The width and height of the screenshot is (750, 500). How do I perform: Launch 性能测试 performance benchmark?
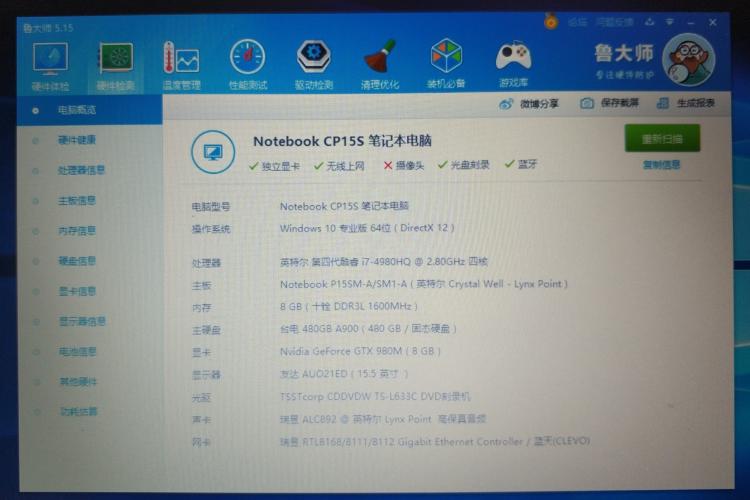pyautogui.click(x=248, y=65)
